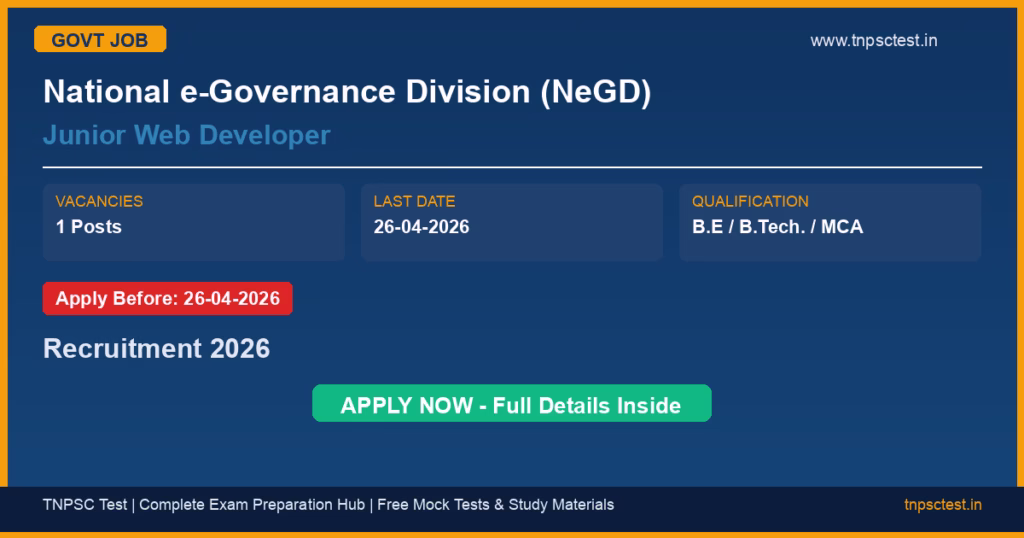Click the Recruitment 2026 text

(156, 348)
